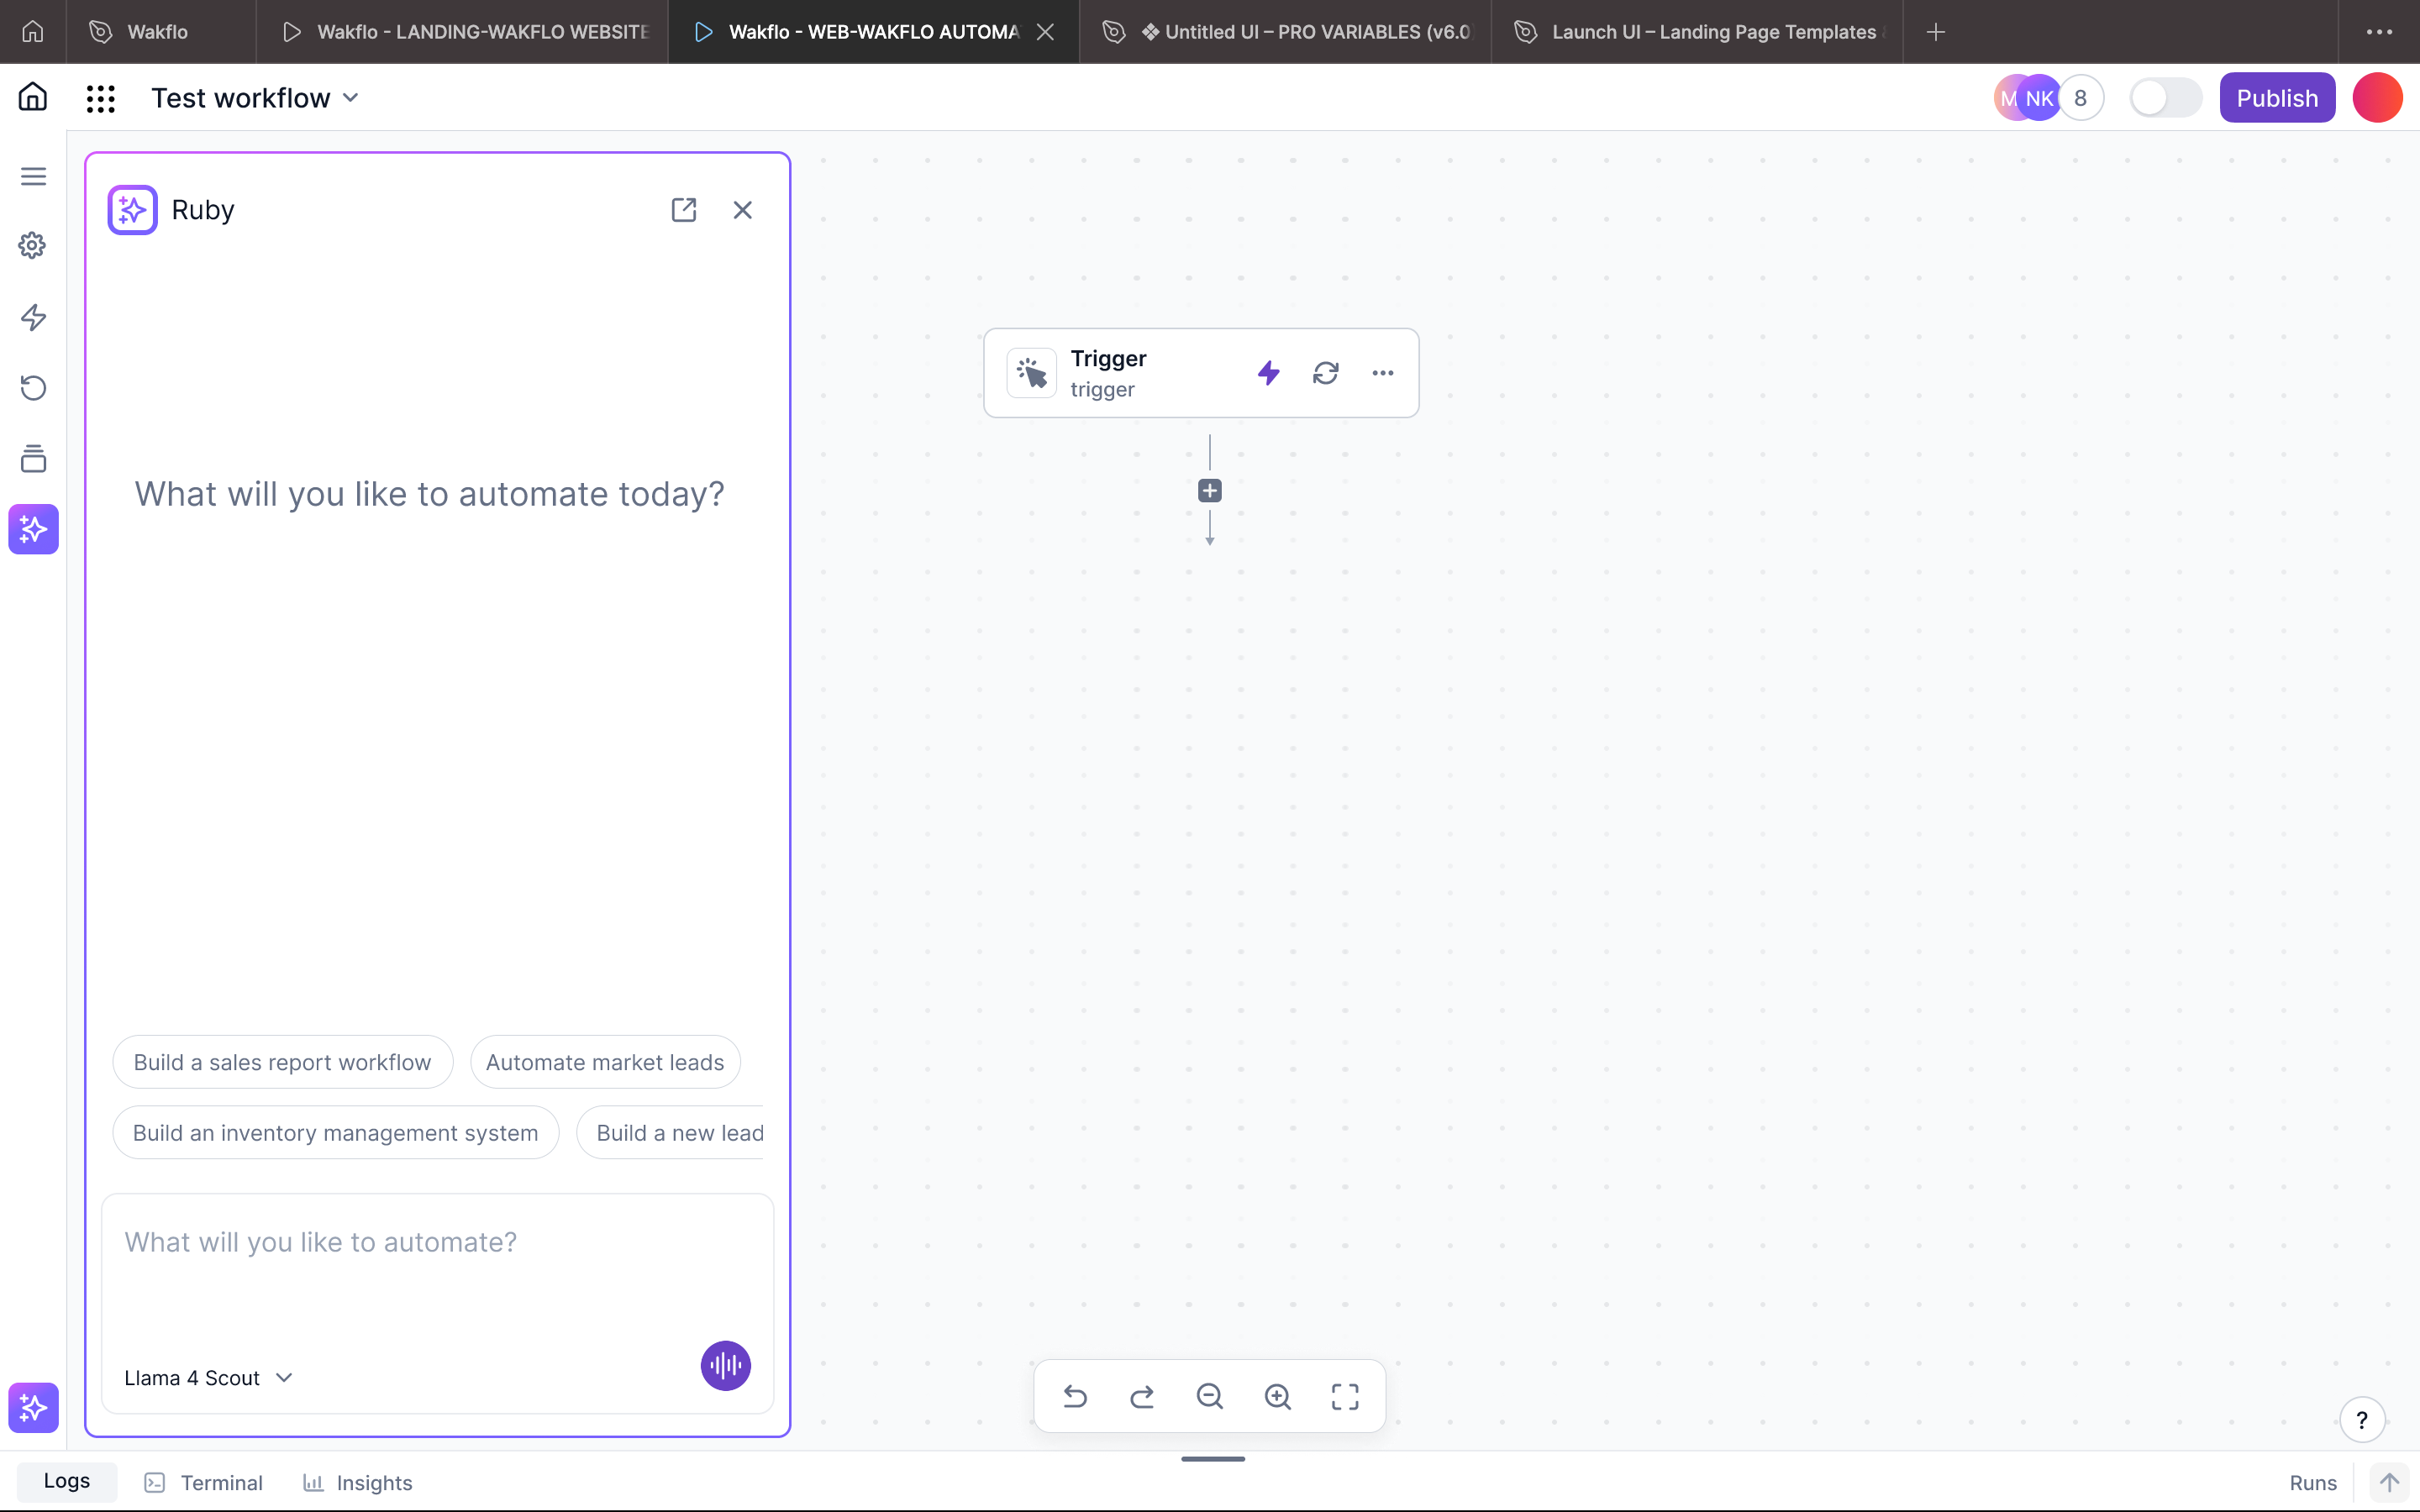Switch to the Logs tab
This screenshot has width=2420, height=1512.
point(67,1481)
